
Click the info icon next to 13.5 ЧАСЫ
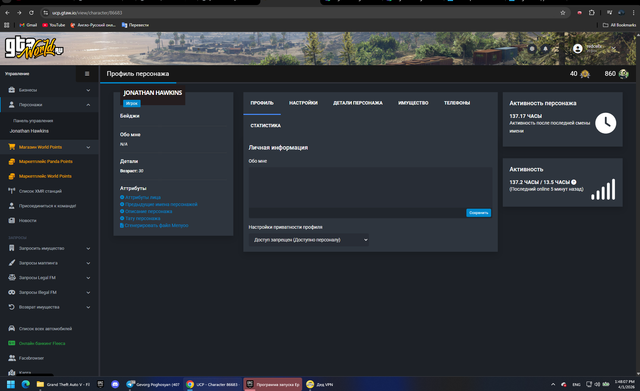point(574,182)
